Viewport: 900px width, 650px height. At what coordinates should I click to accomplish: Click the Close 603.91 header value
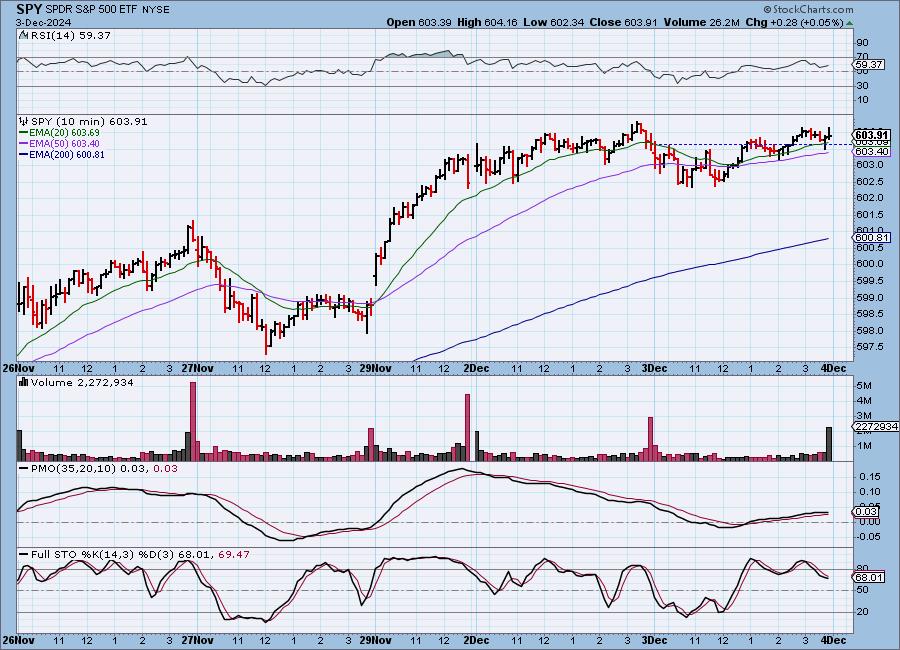[624, 22]
